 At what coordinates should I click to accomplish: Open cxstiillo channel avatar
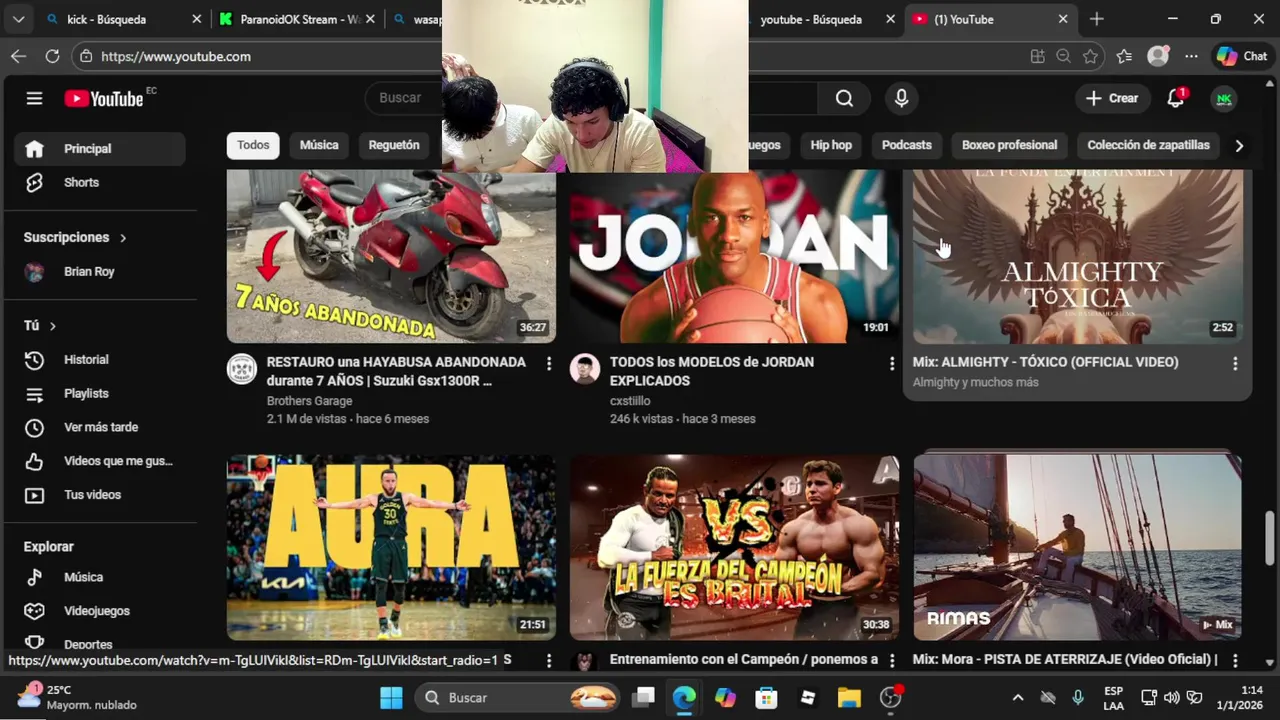click(585, 369)
